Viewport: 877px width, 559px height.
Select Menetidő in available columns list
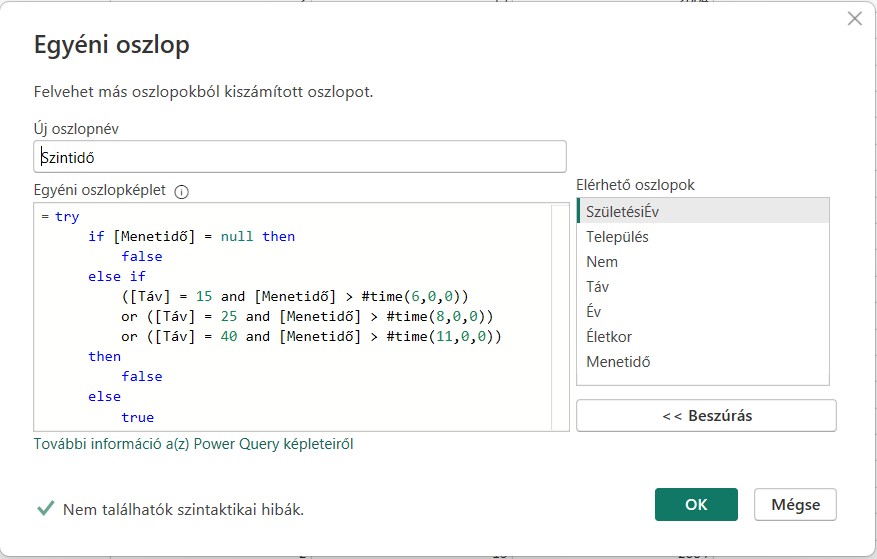pos(702,361)
